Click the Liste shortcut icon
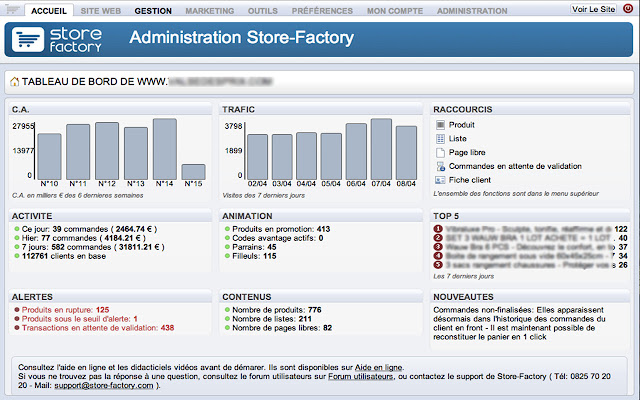This screenshot has width=640, height=400. pos(440,138)
